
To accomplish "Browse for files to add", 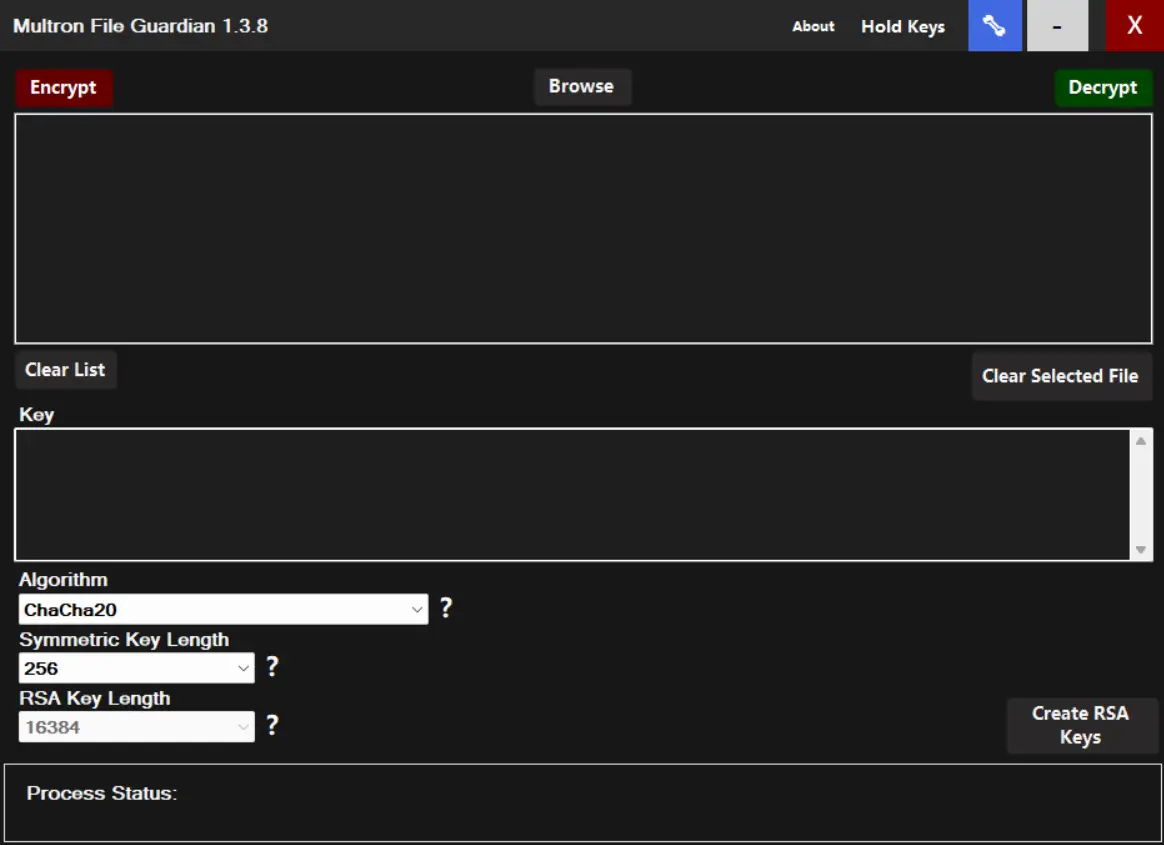I will [581, 86].
